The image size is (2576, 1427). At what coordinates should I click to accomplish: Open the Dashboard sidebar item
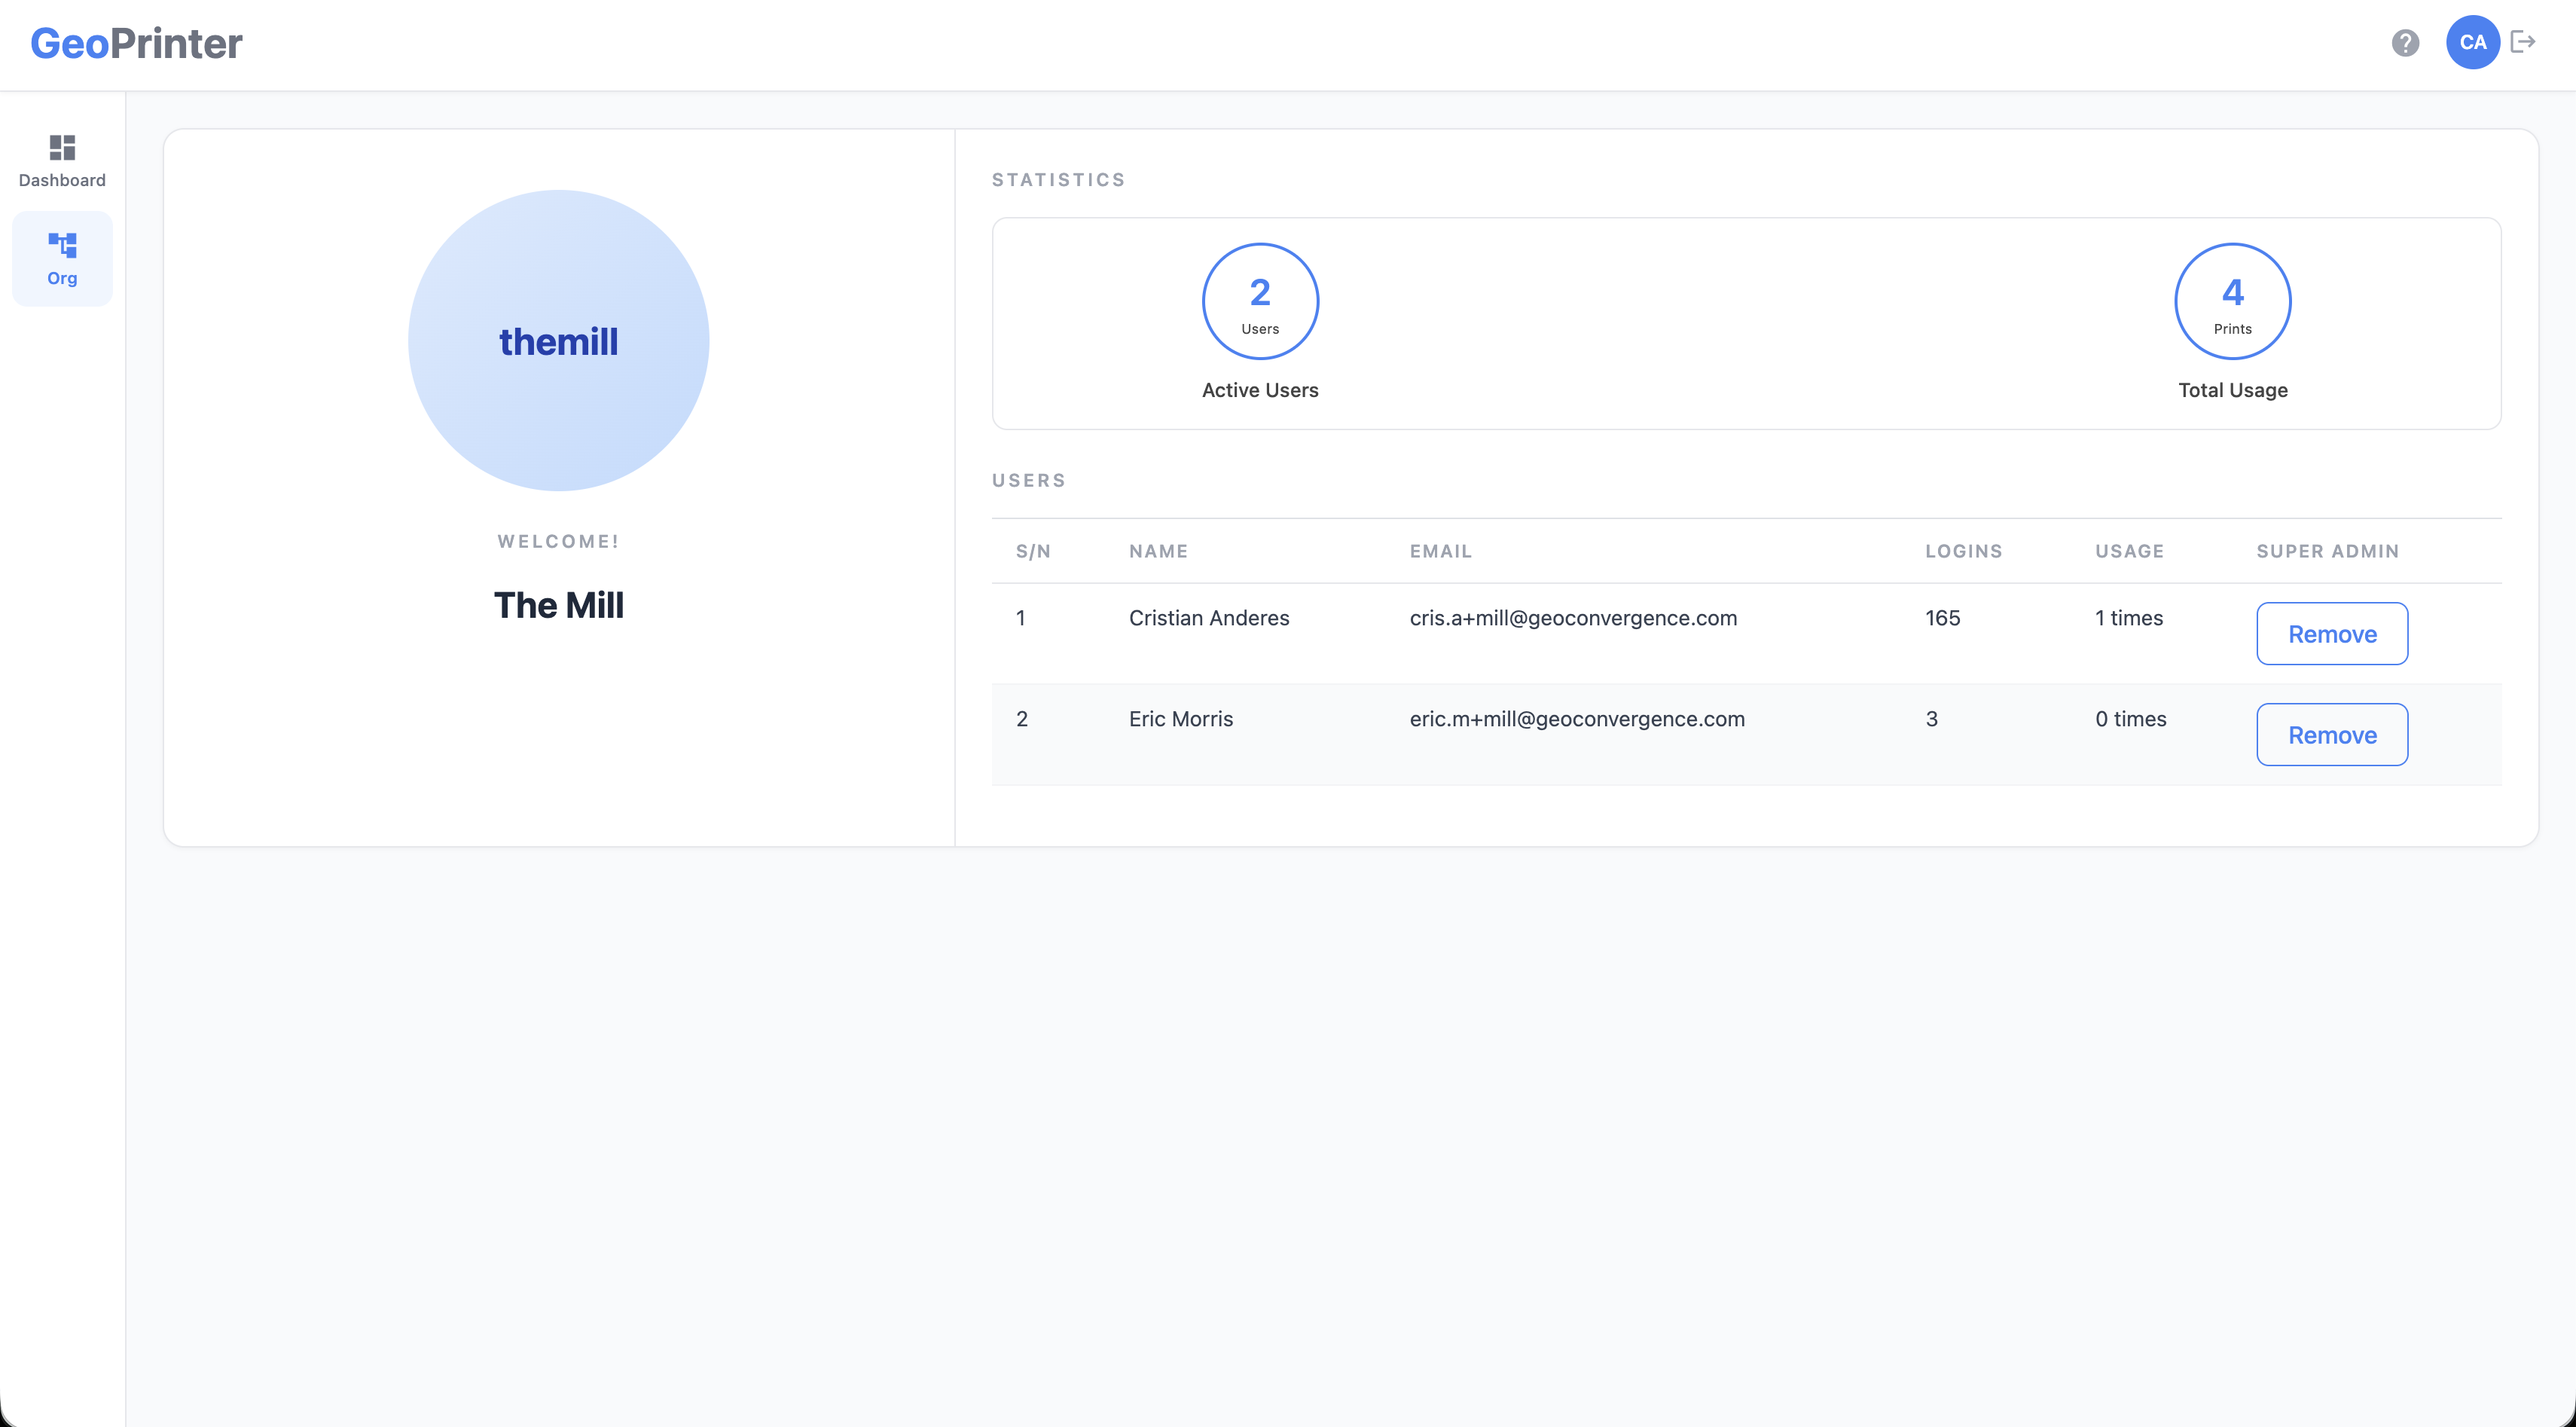(x=62, y=161)
